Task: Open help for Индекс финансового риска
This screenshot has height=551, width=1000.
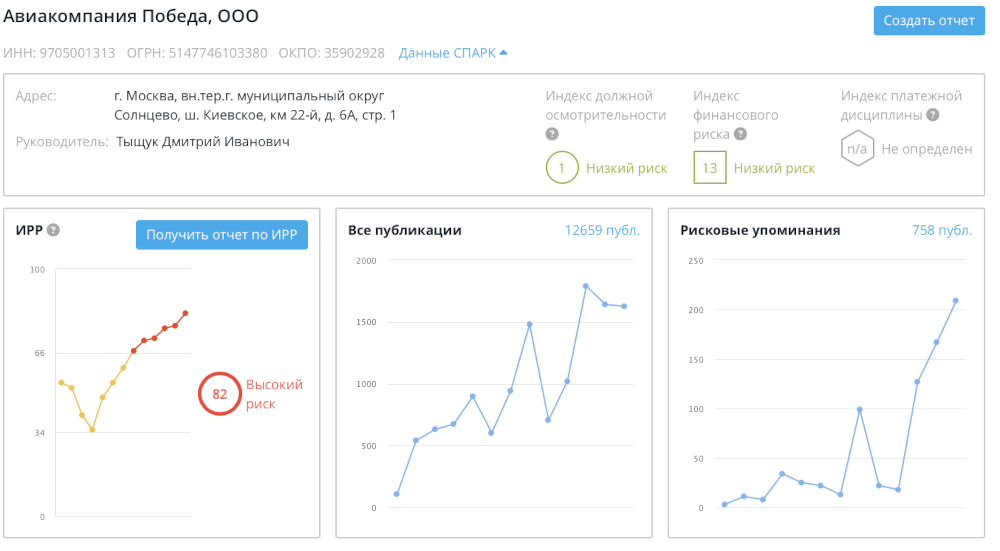Action: click(740, 134)
